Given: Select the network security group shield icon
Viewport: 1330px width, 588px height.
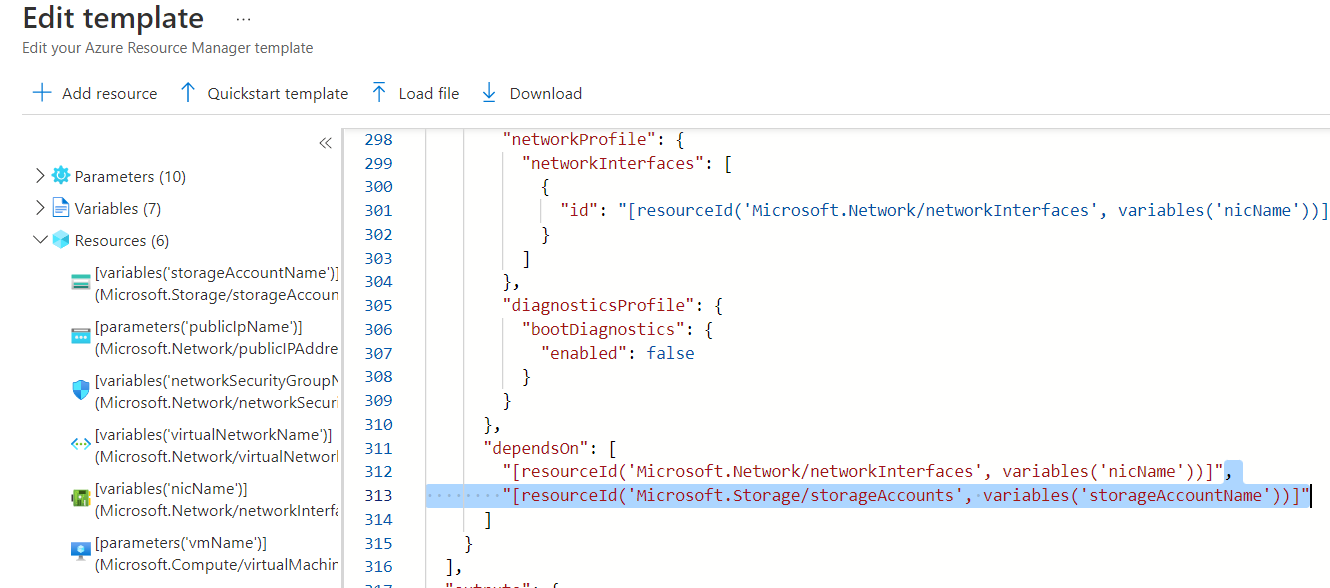Looking at the screenshot, I should (81, 390).
